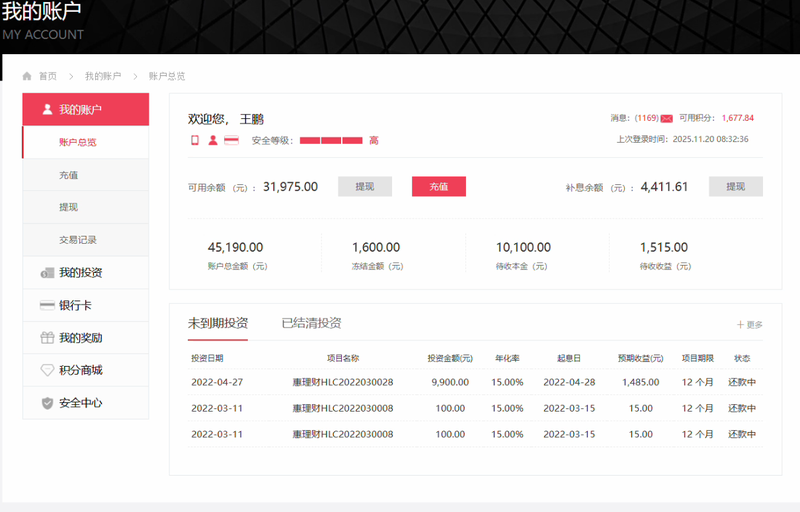The image size is (800, 512).
Task: Click the username 王鹏
Action: [x=252, y=119]
